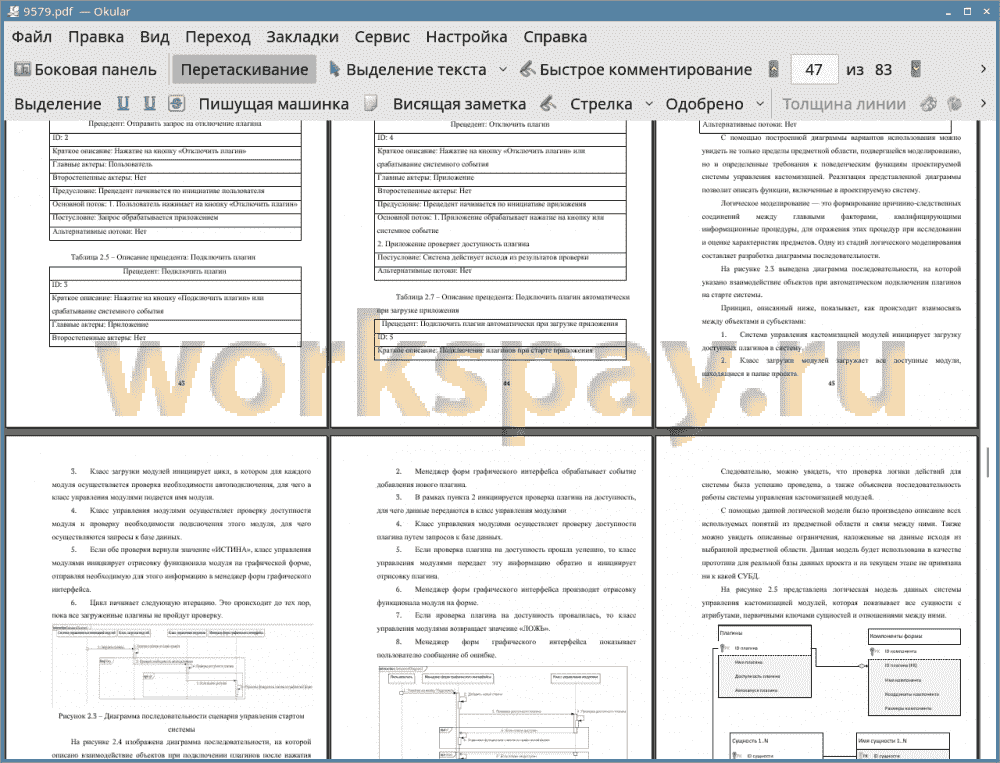Toggle the Перетаскивание browse mode

[244, 69]
